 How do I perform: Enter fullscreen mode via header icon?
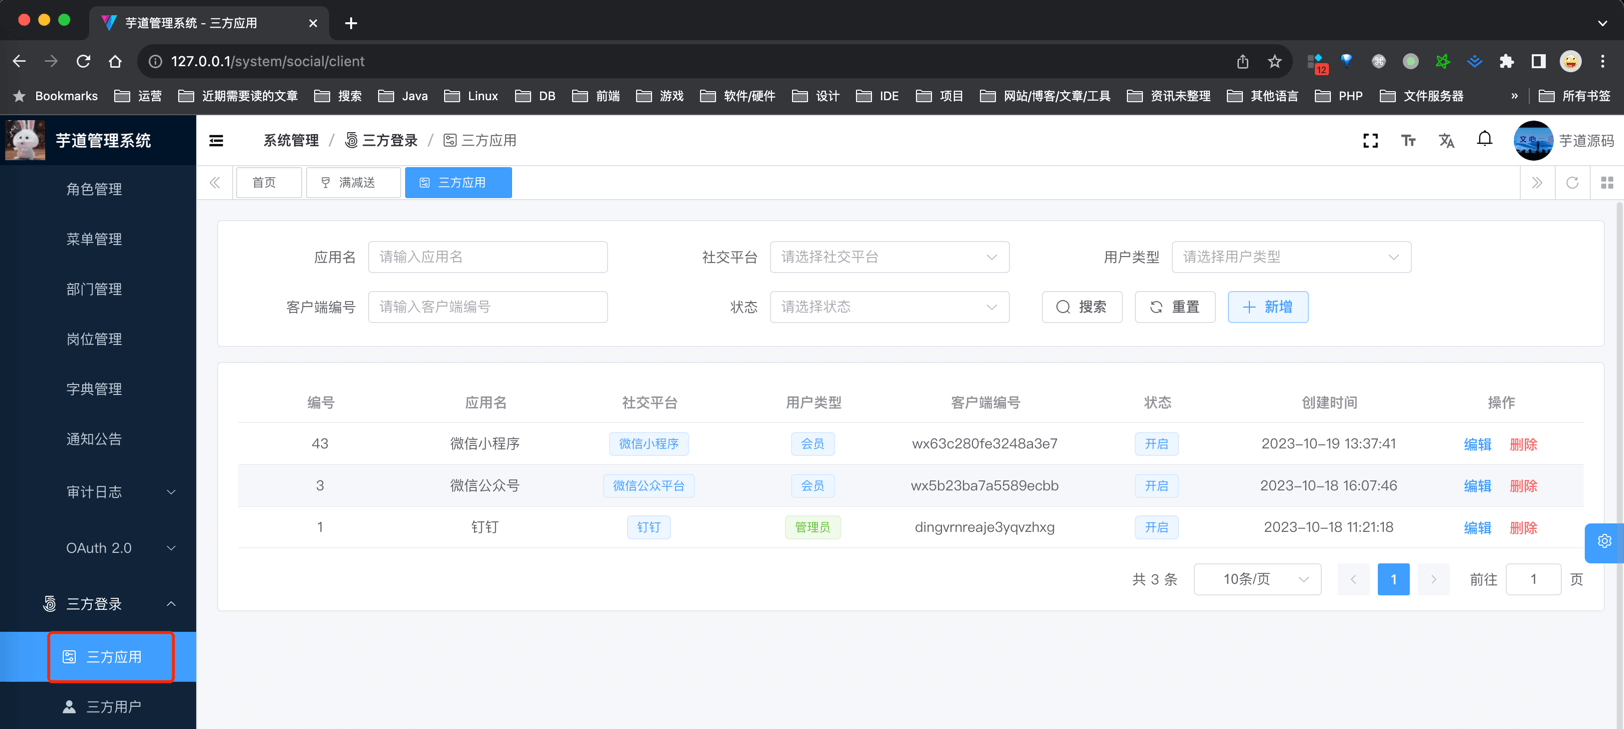[x=1370, y=141]
